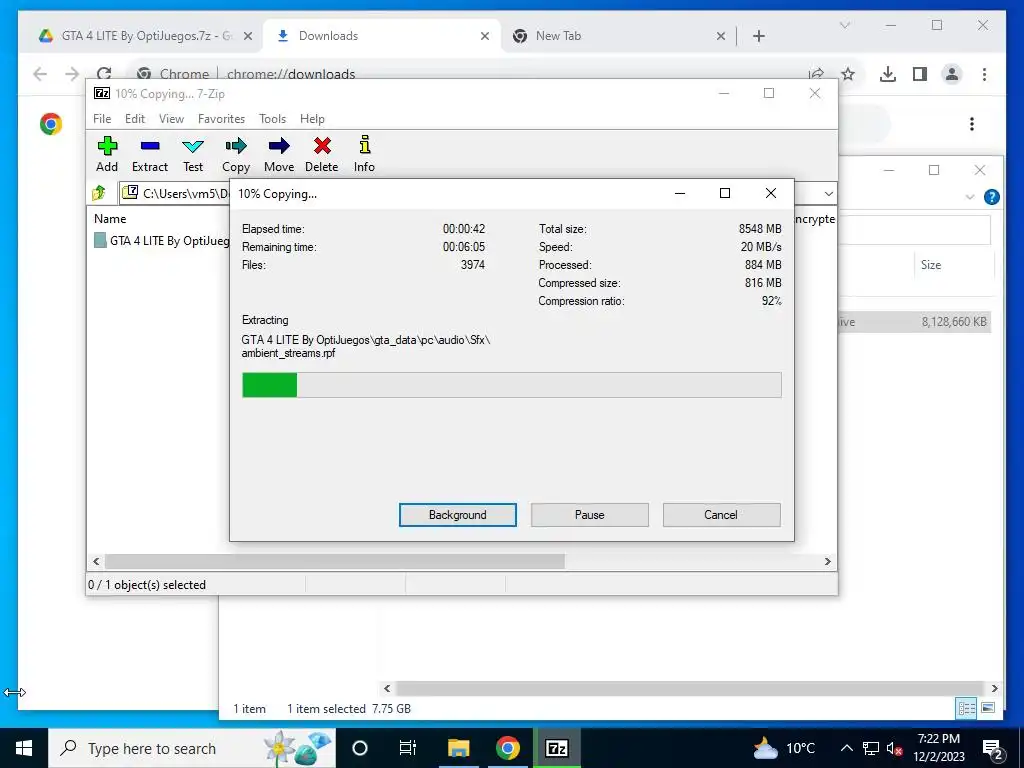Click the 7-Zip horizontal scrollbar thumb

pyautogui.click(x=334, y=561)
